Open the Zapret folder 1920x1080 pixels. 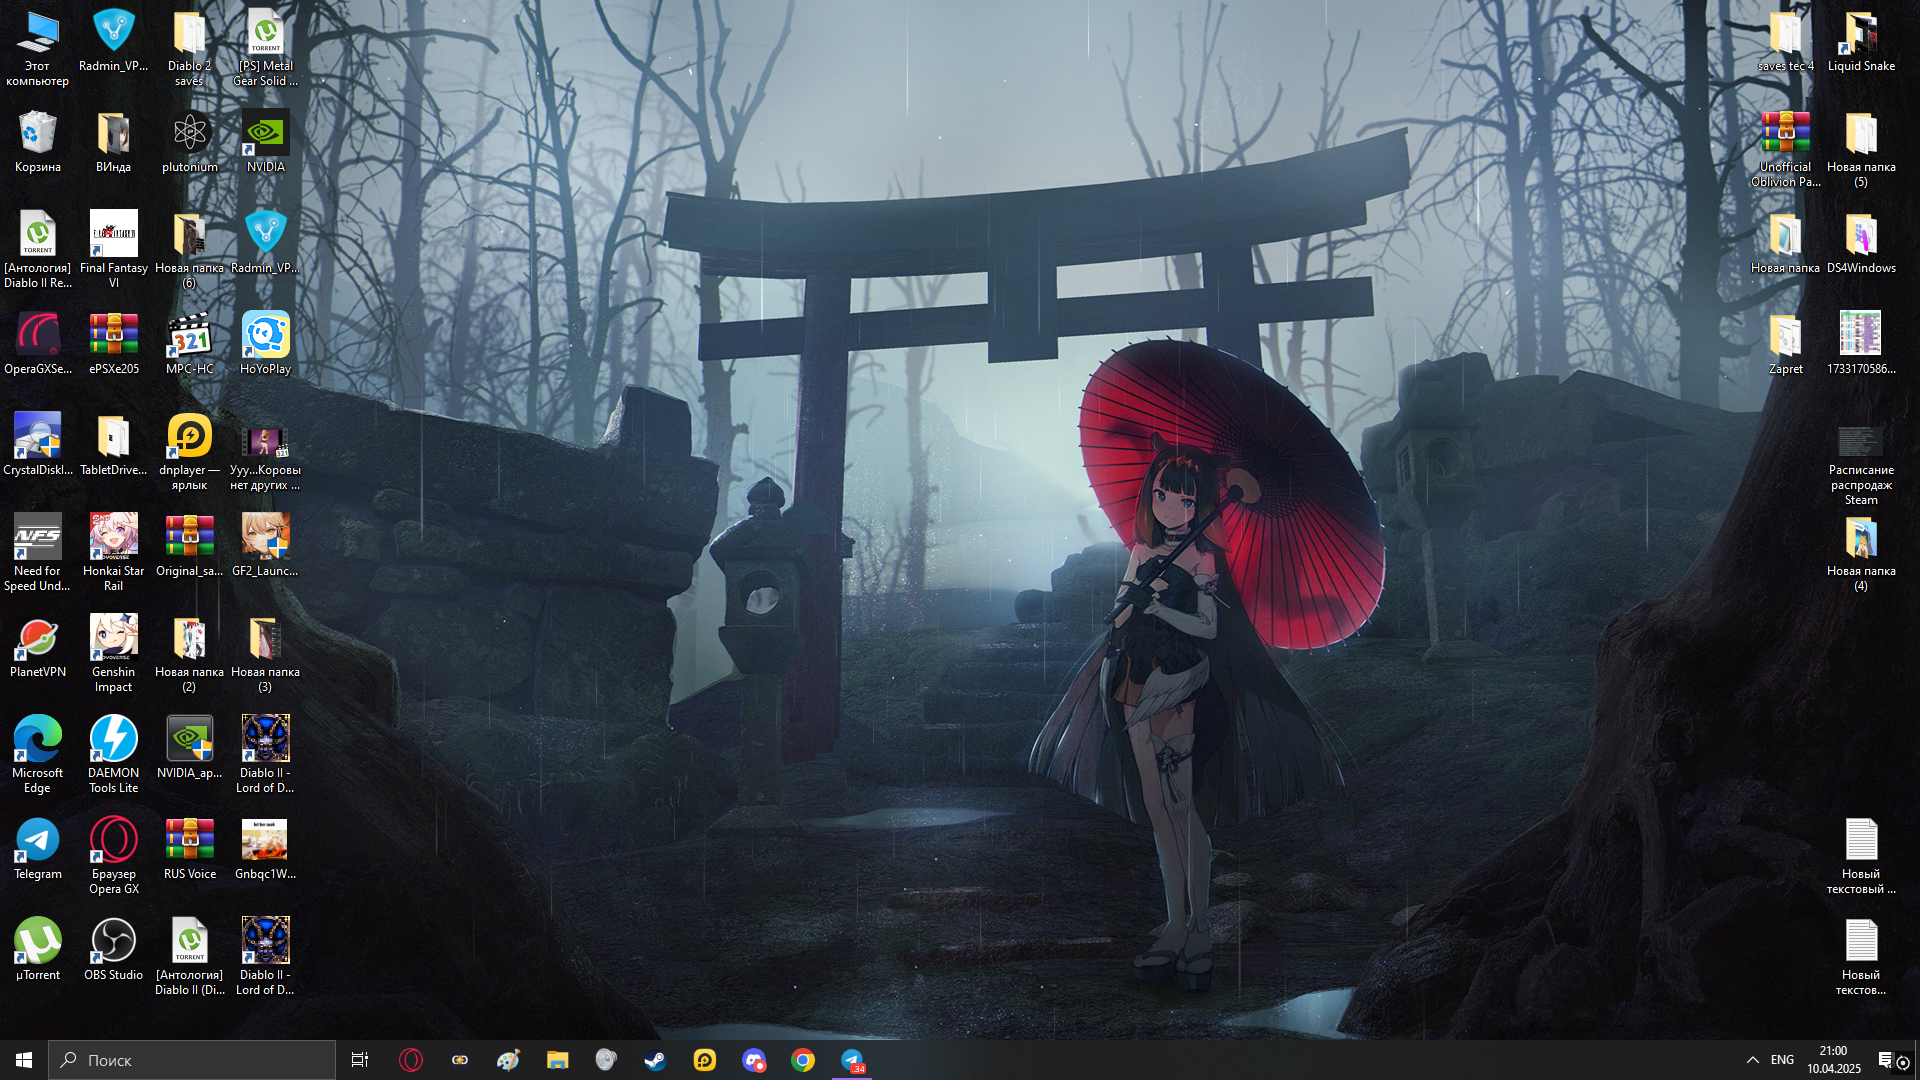pyautogui.click(x=1786, y=344)
